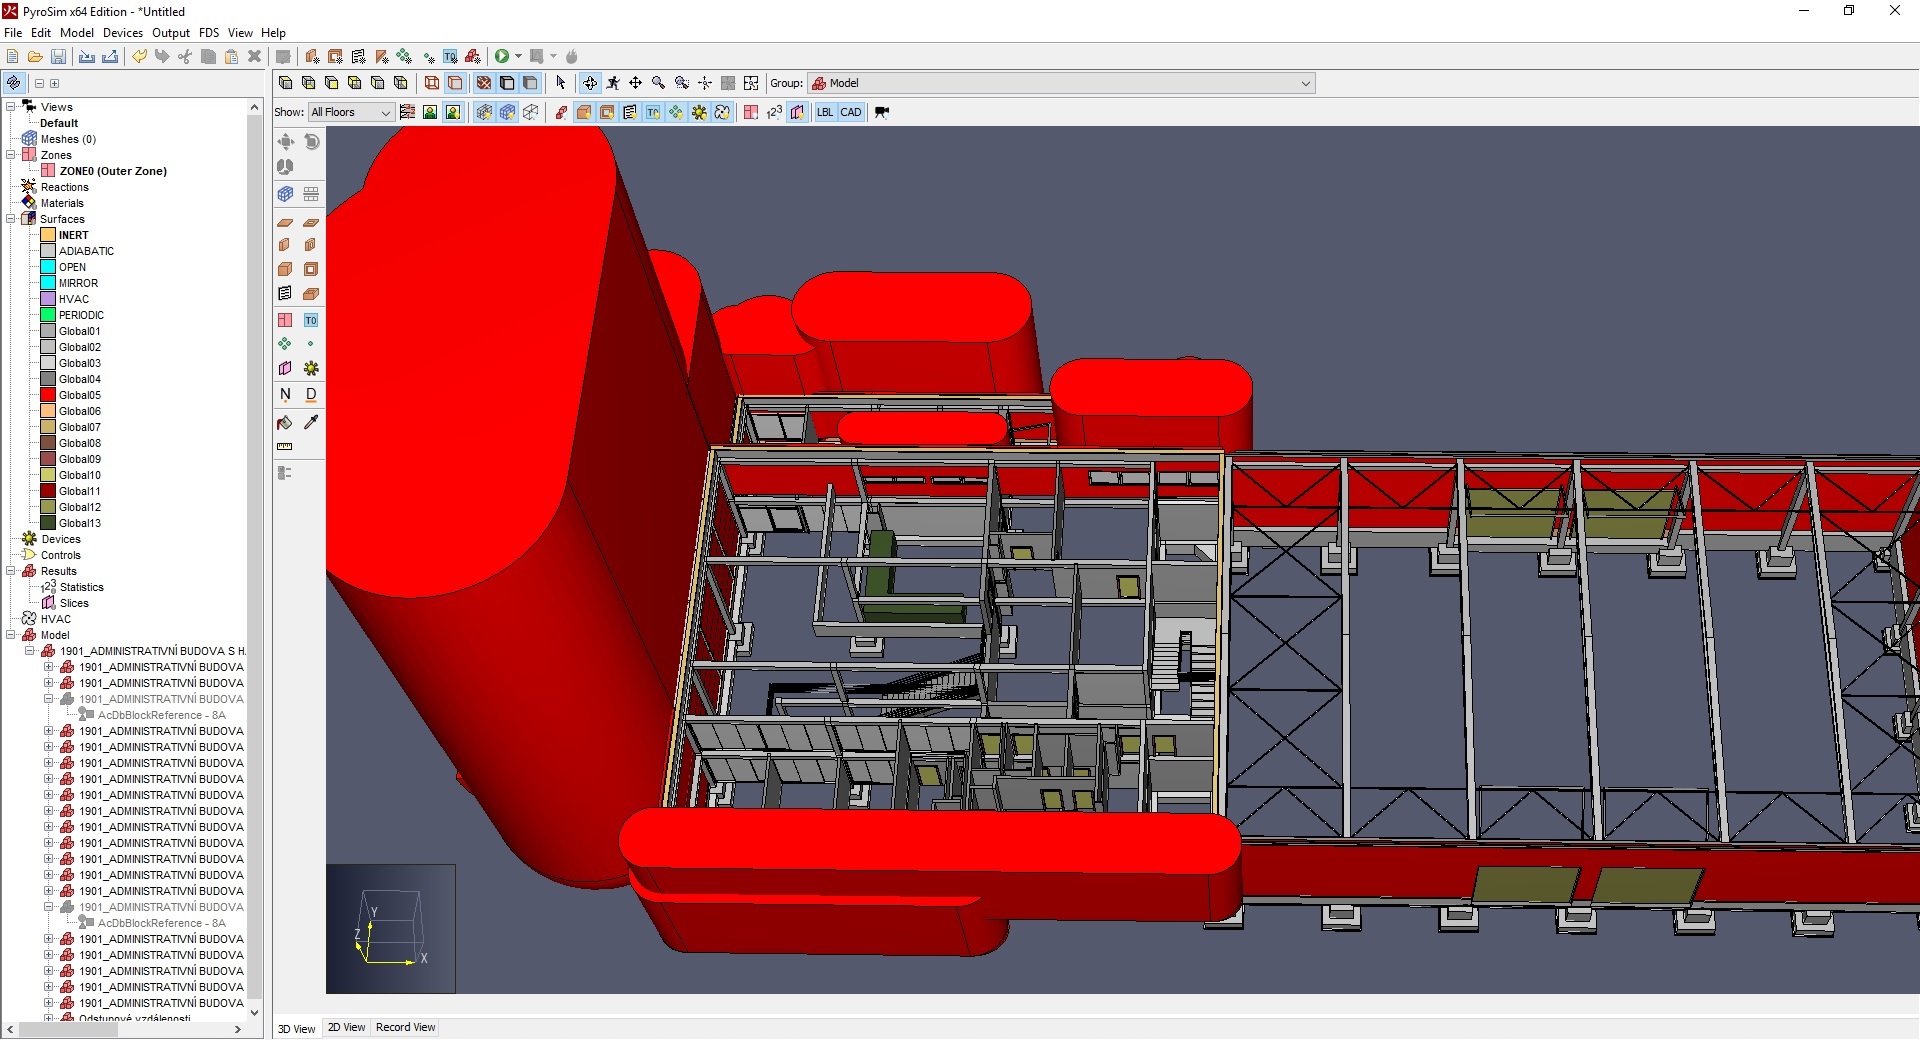Open the Run FDS dropdown arrow

click(518, 57)
